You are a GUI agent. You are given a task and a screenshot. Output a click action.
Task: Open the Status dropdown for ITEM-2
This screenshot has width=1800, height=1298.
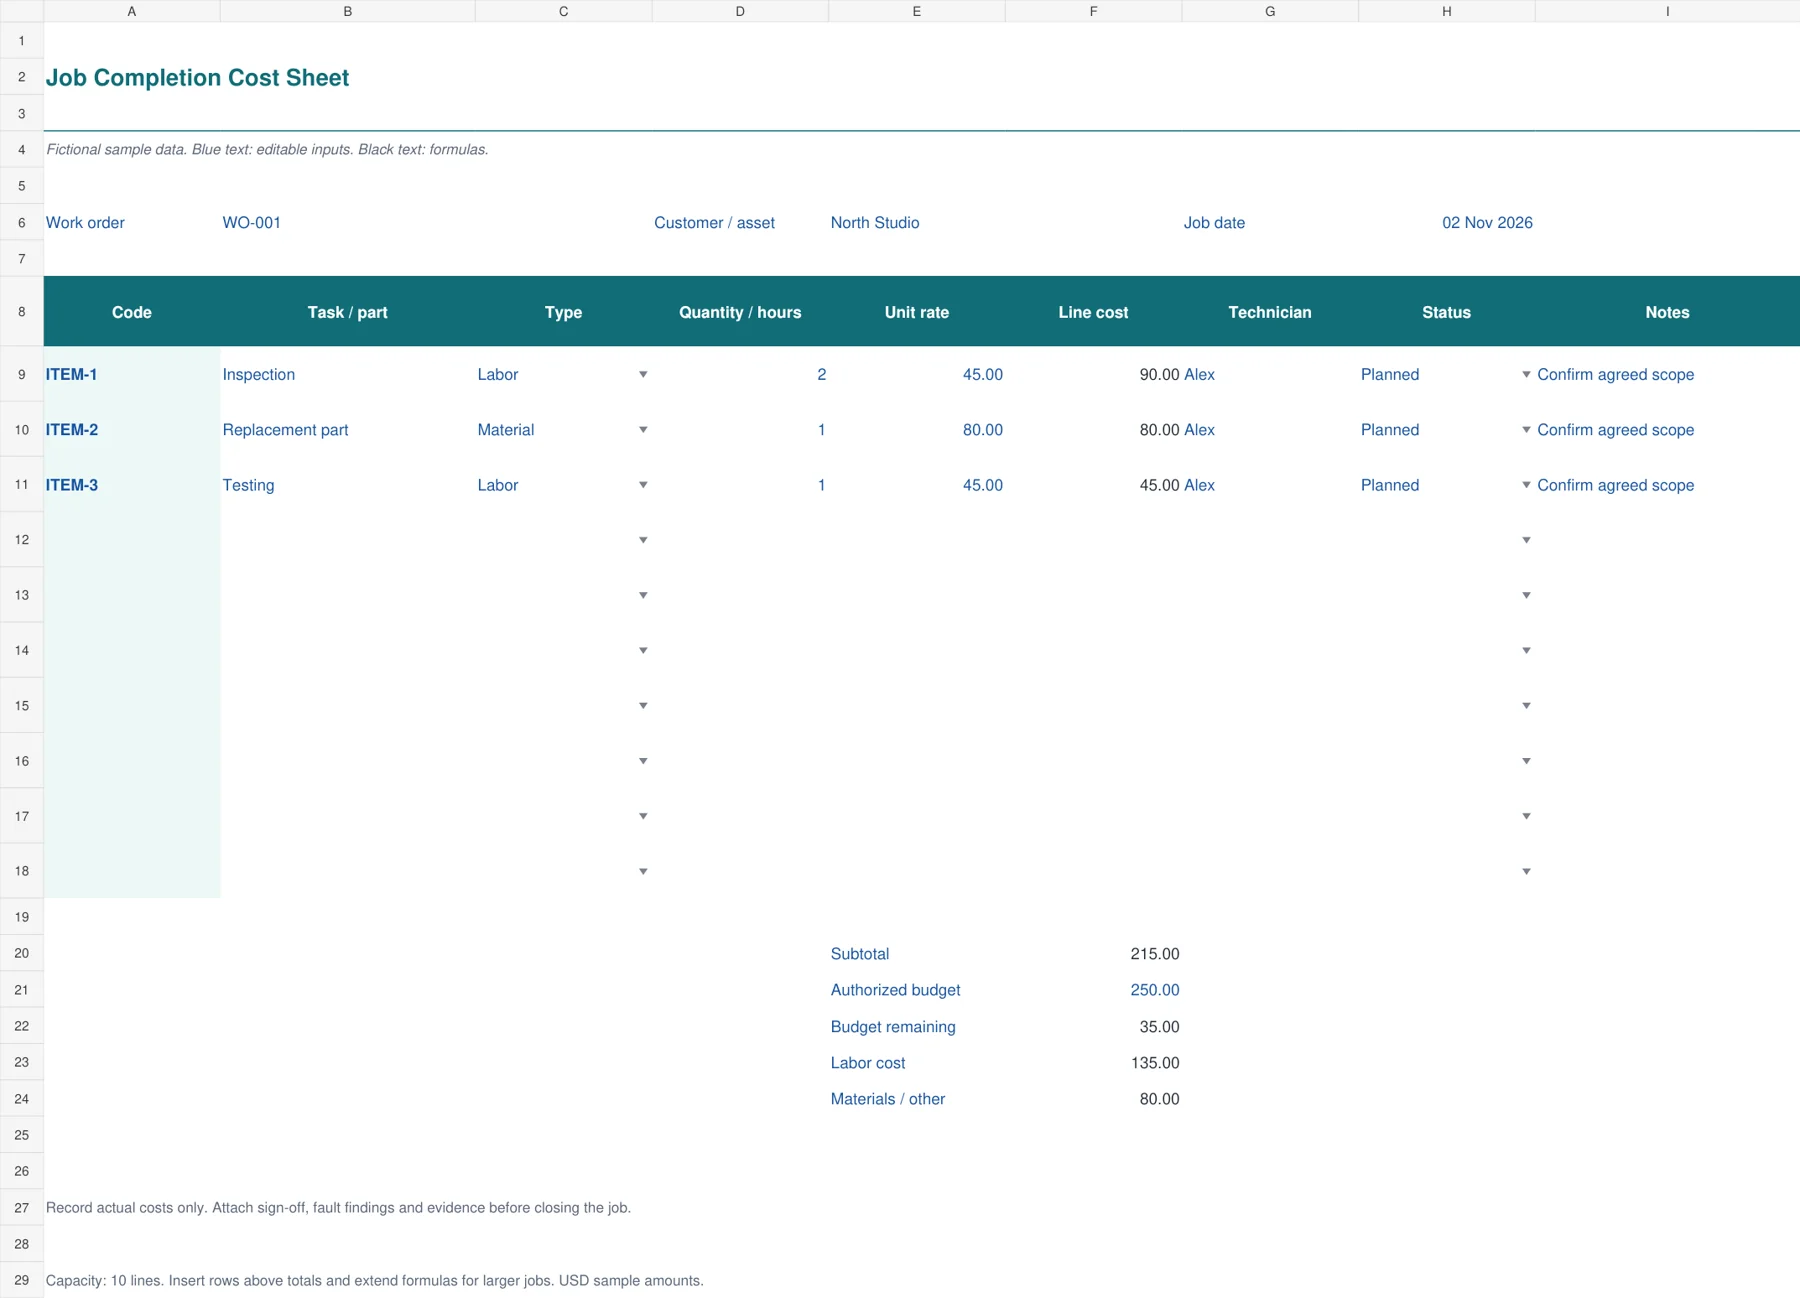1526,430
